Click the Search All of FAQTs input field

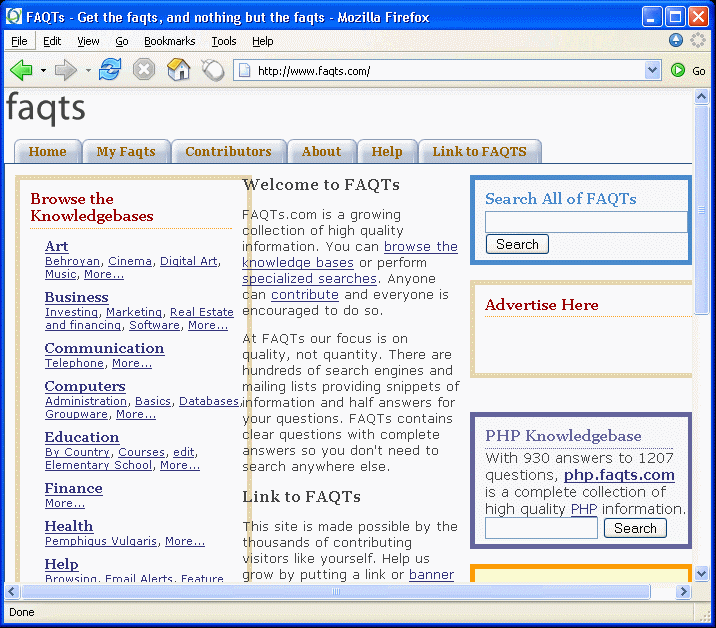point(586,222)
